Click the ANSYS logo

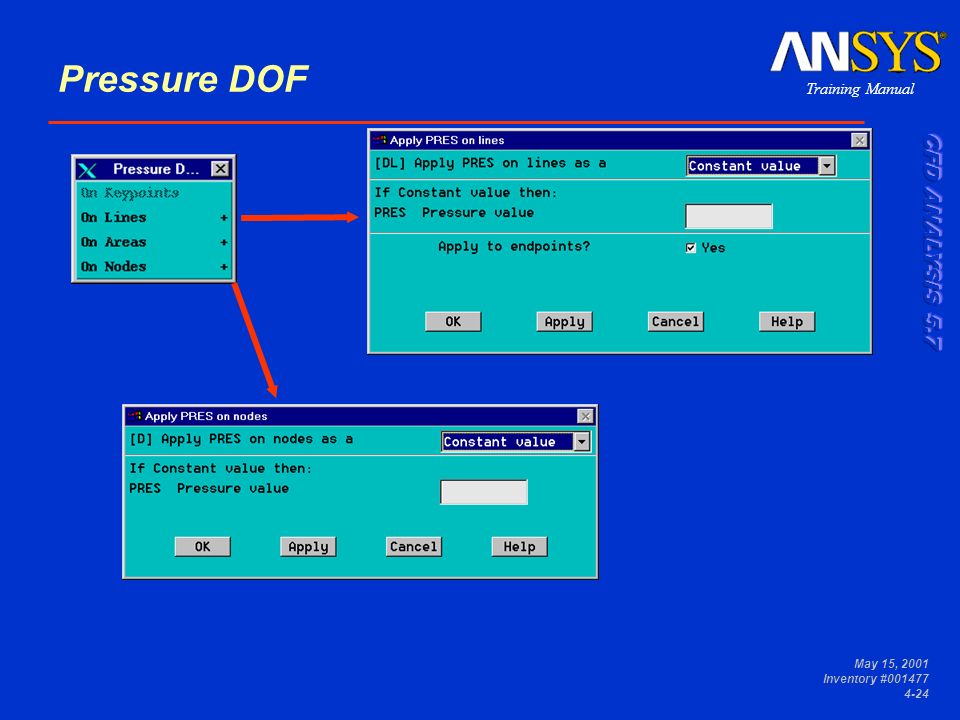(x=858, y=53)
